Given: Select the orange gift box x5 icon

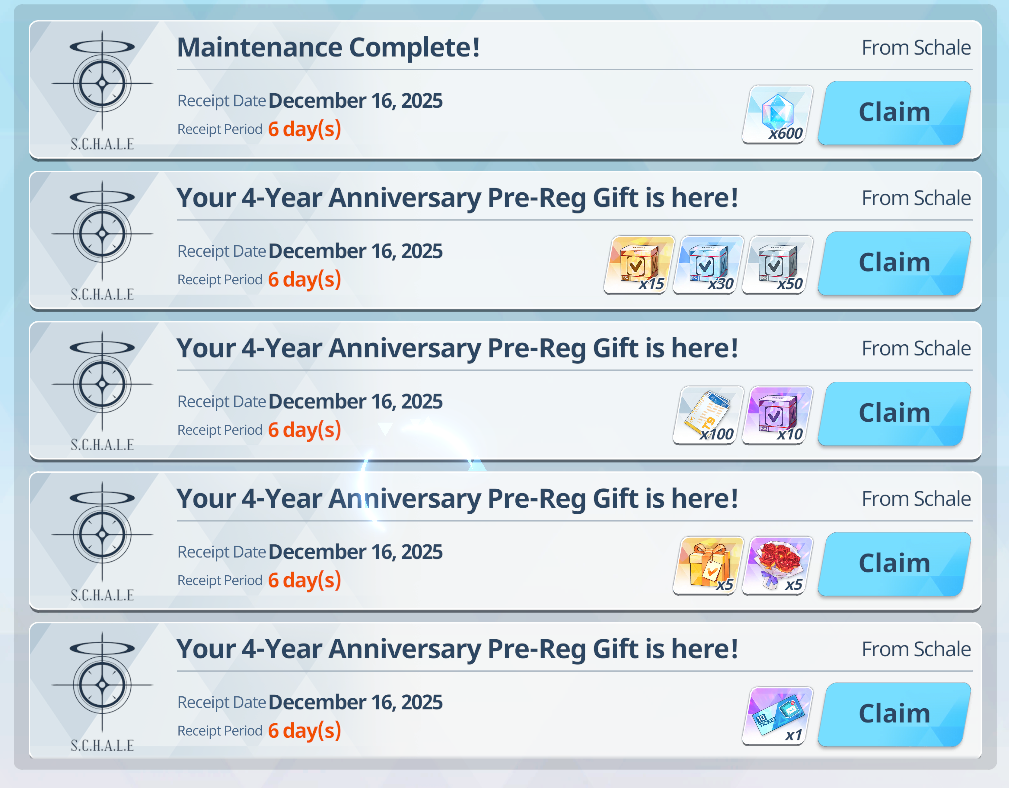Looking at the screenshot, I should (708, 566).
